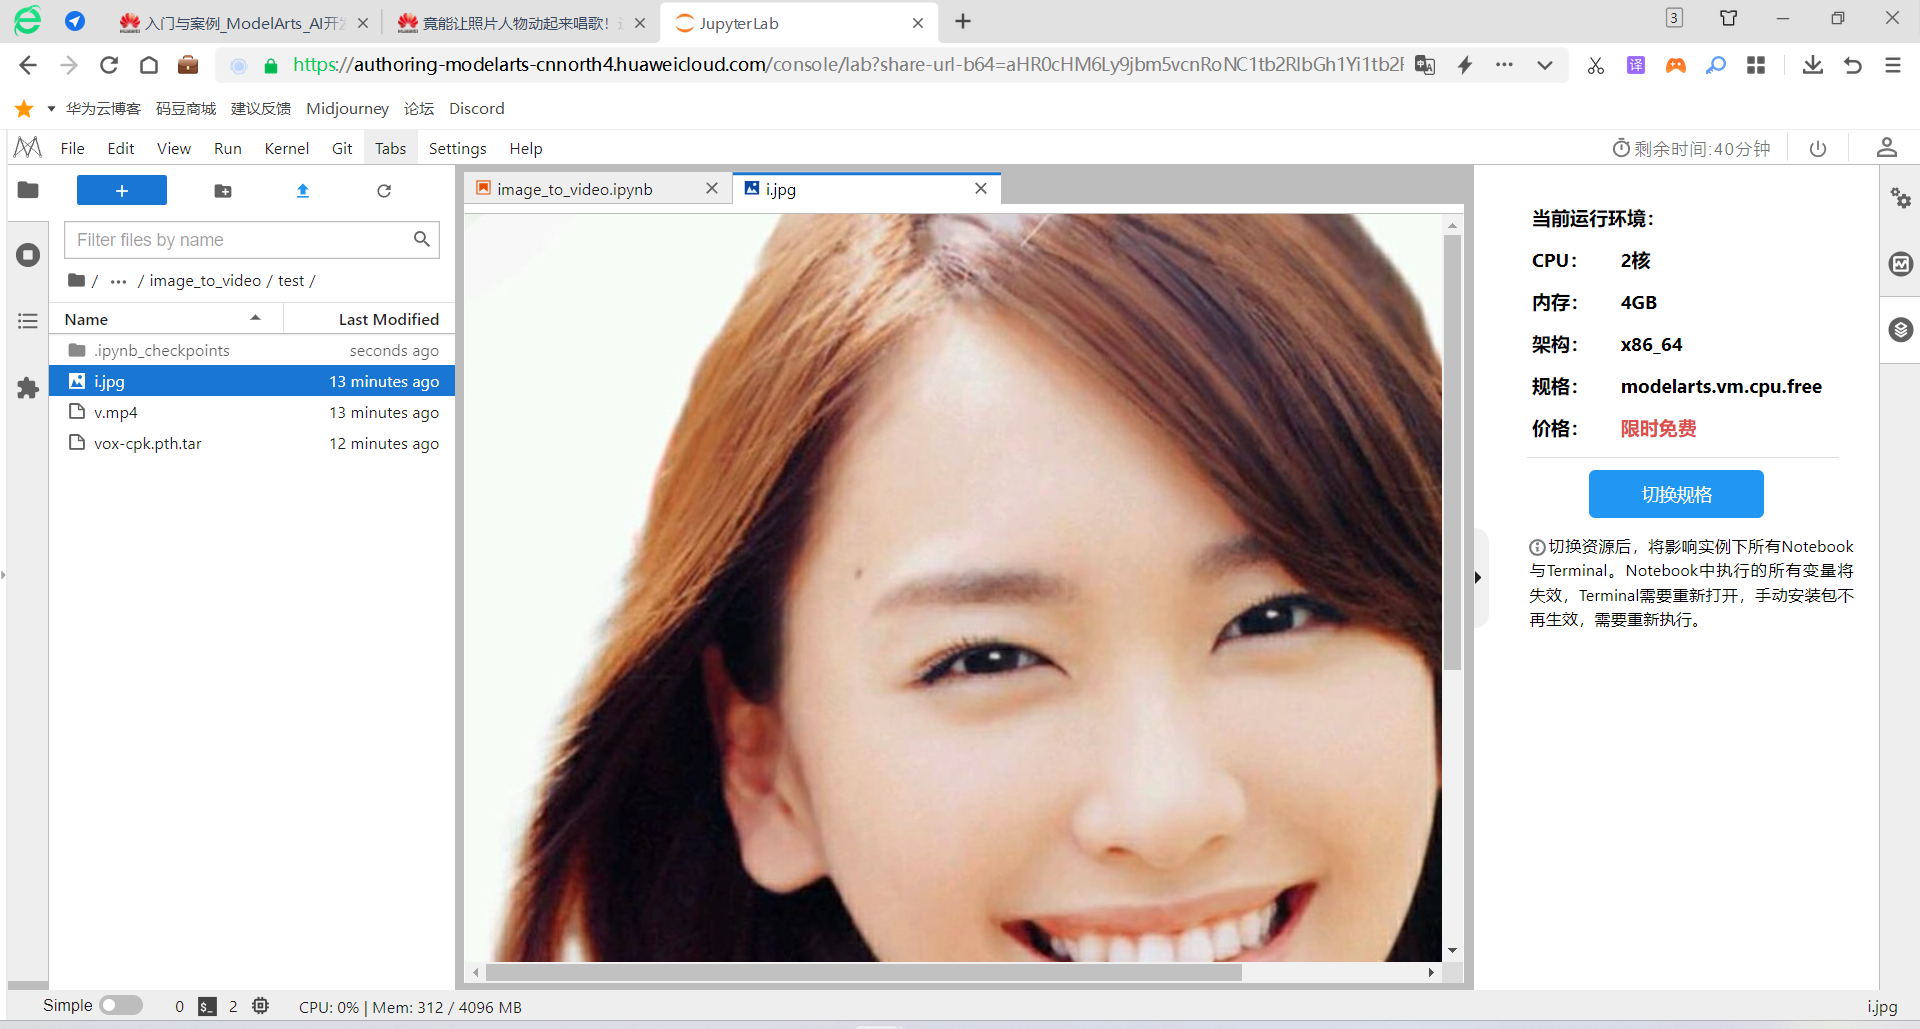Open the Settings menu
This screenshot has height=1029, width=1920.
[x=458, y=149]
